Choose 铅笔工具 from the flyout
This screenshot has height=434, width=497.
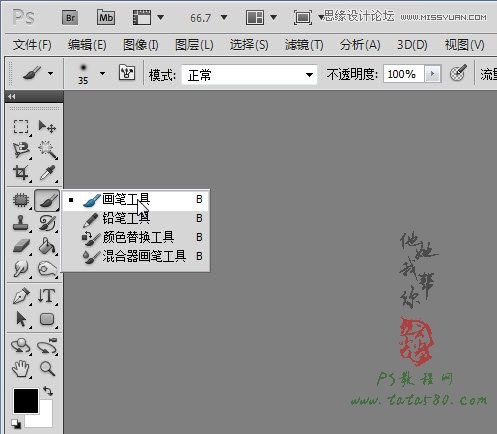[136, 219]
